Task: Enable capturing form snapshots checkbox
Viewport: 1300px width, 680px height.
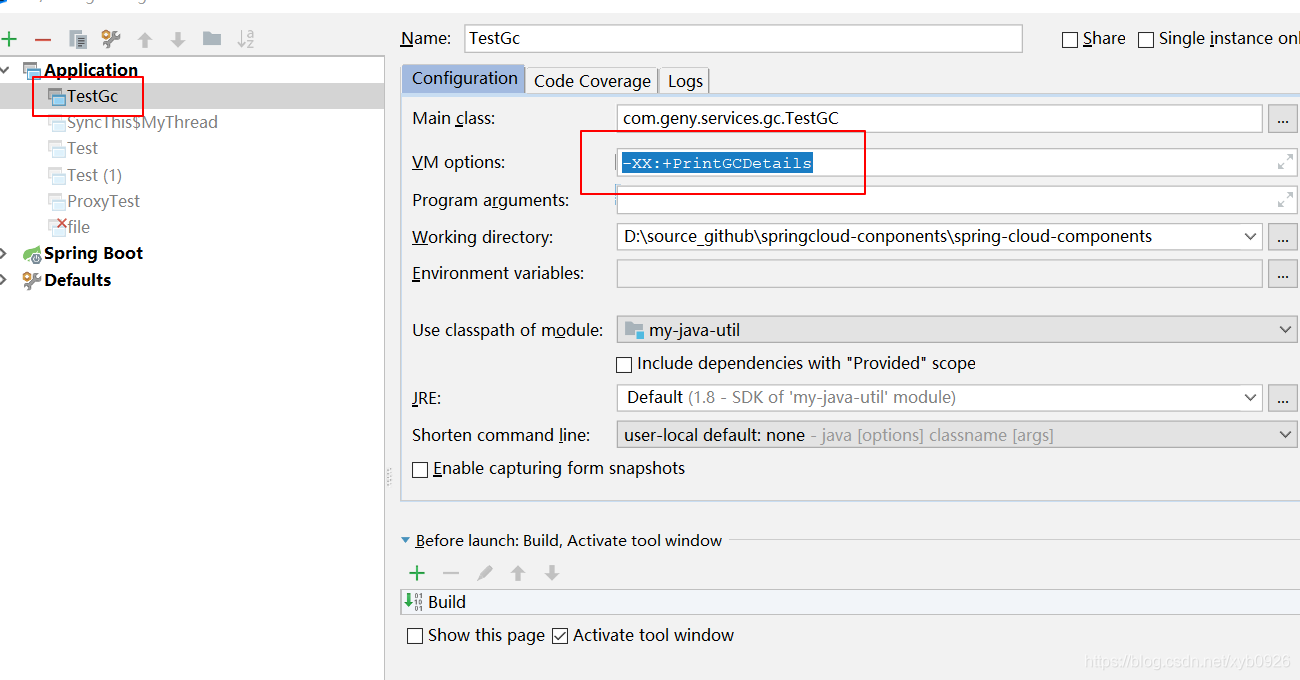Action: 421,469
